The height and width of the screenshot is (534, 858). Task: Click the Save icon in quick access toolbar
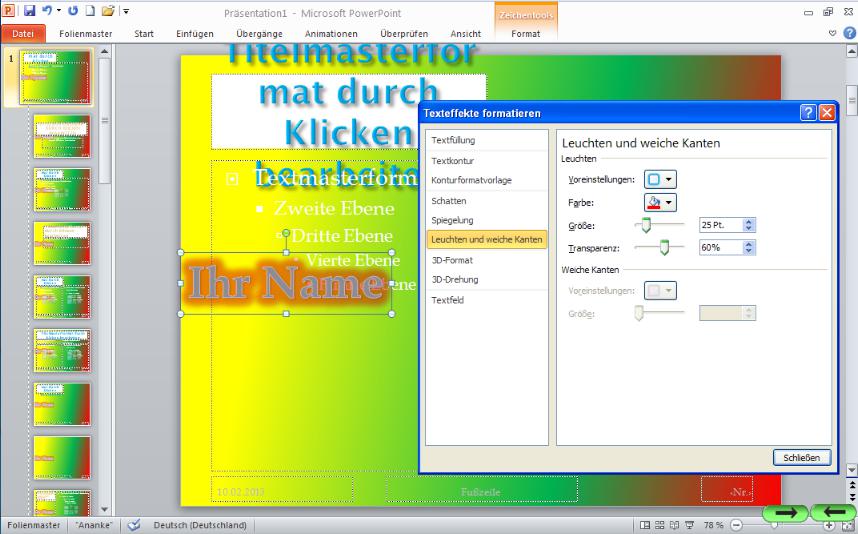point(29,11)
